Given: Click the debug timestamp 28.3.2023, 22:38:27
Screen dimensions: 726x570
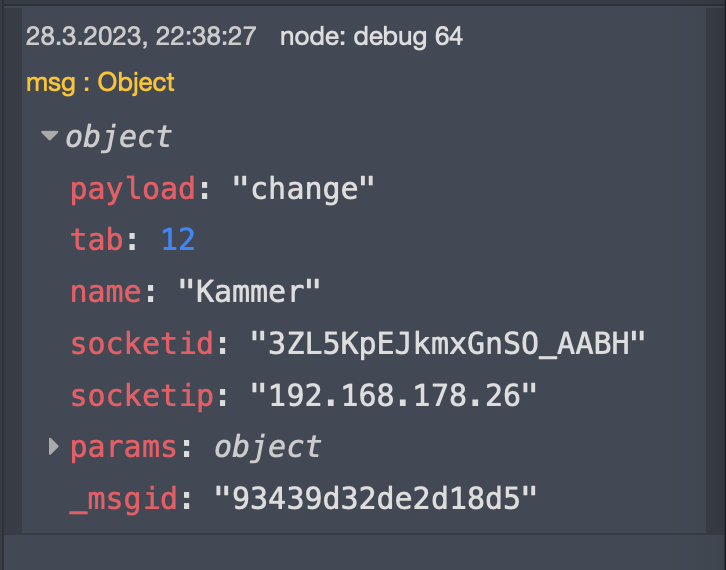Looking at the screenshot, I should click(140, 37).
